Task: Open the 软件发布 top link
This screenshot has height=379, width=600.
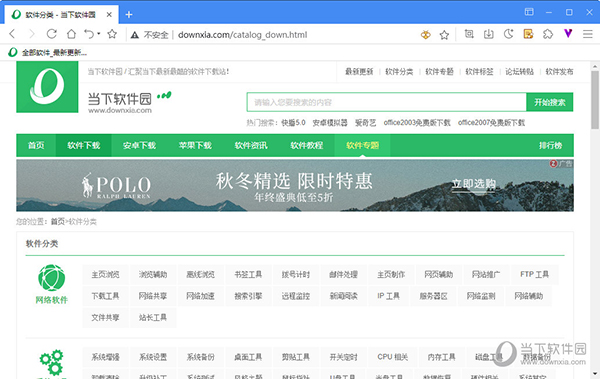Action: (559, 72)
